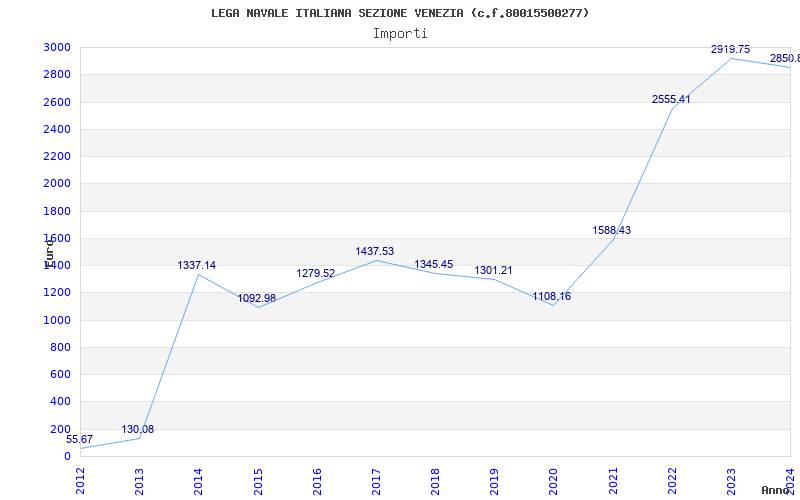Click y-axis tick label 600
Screen dimensions: 800x500
(x=60, y=374)
